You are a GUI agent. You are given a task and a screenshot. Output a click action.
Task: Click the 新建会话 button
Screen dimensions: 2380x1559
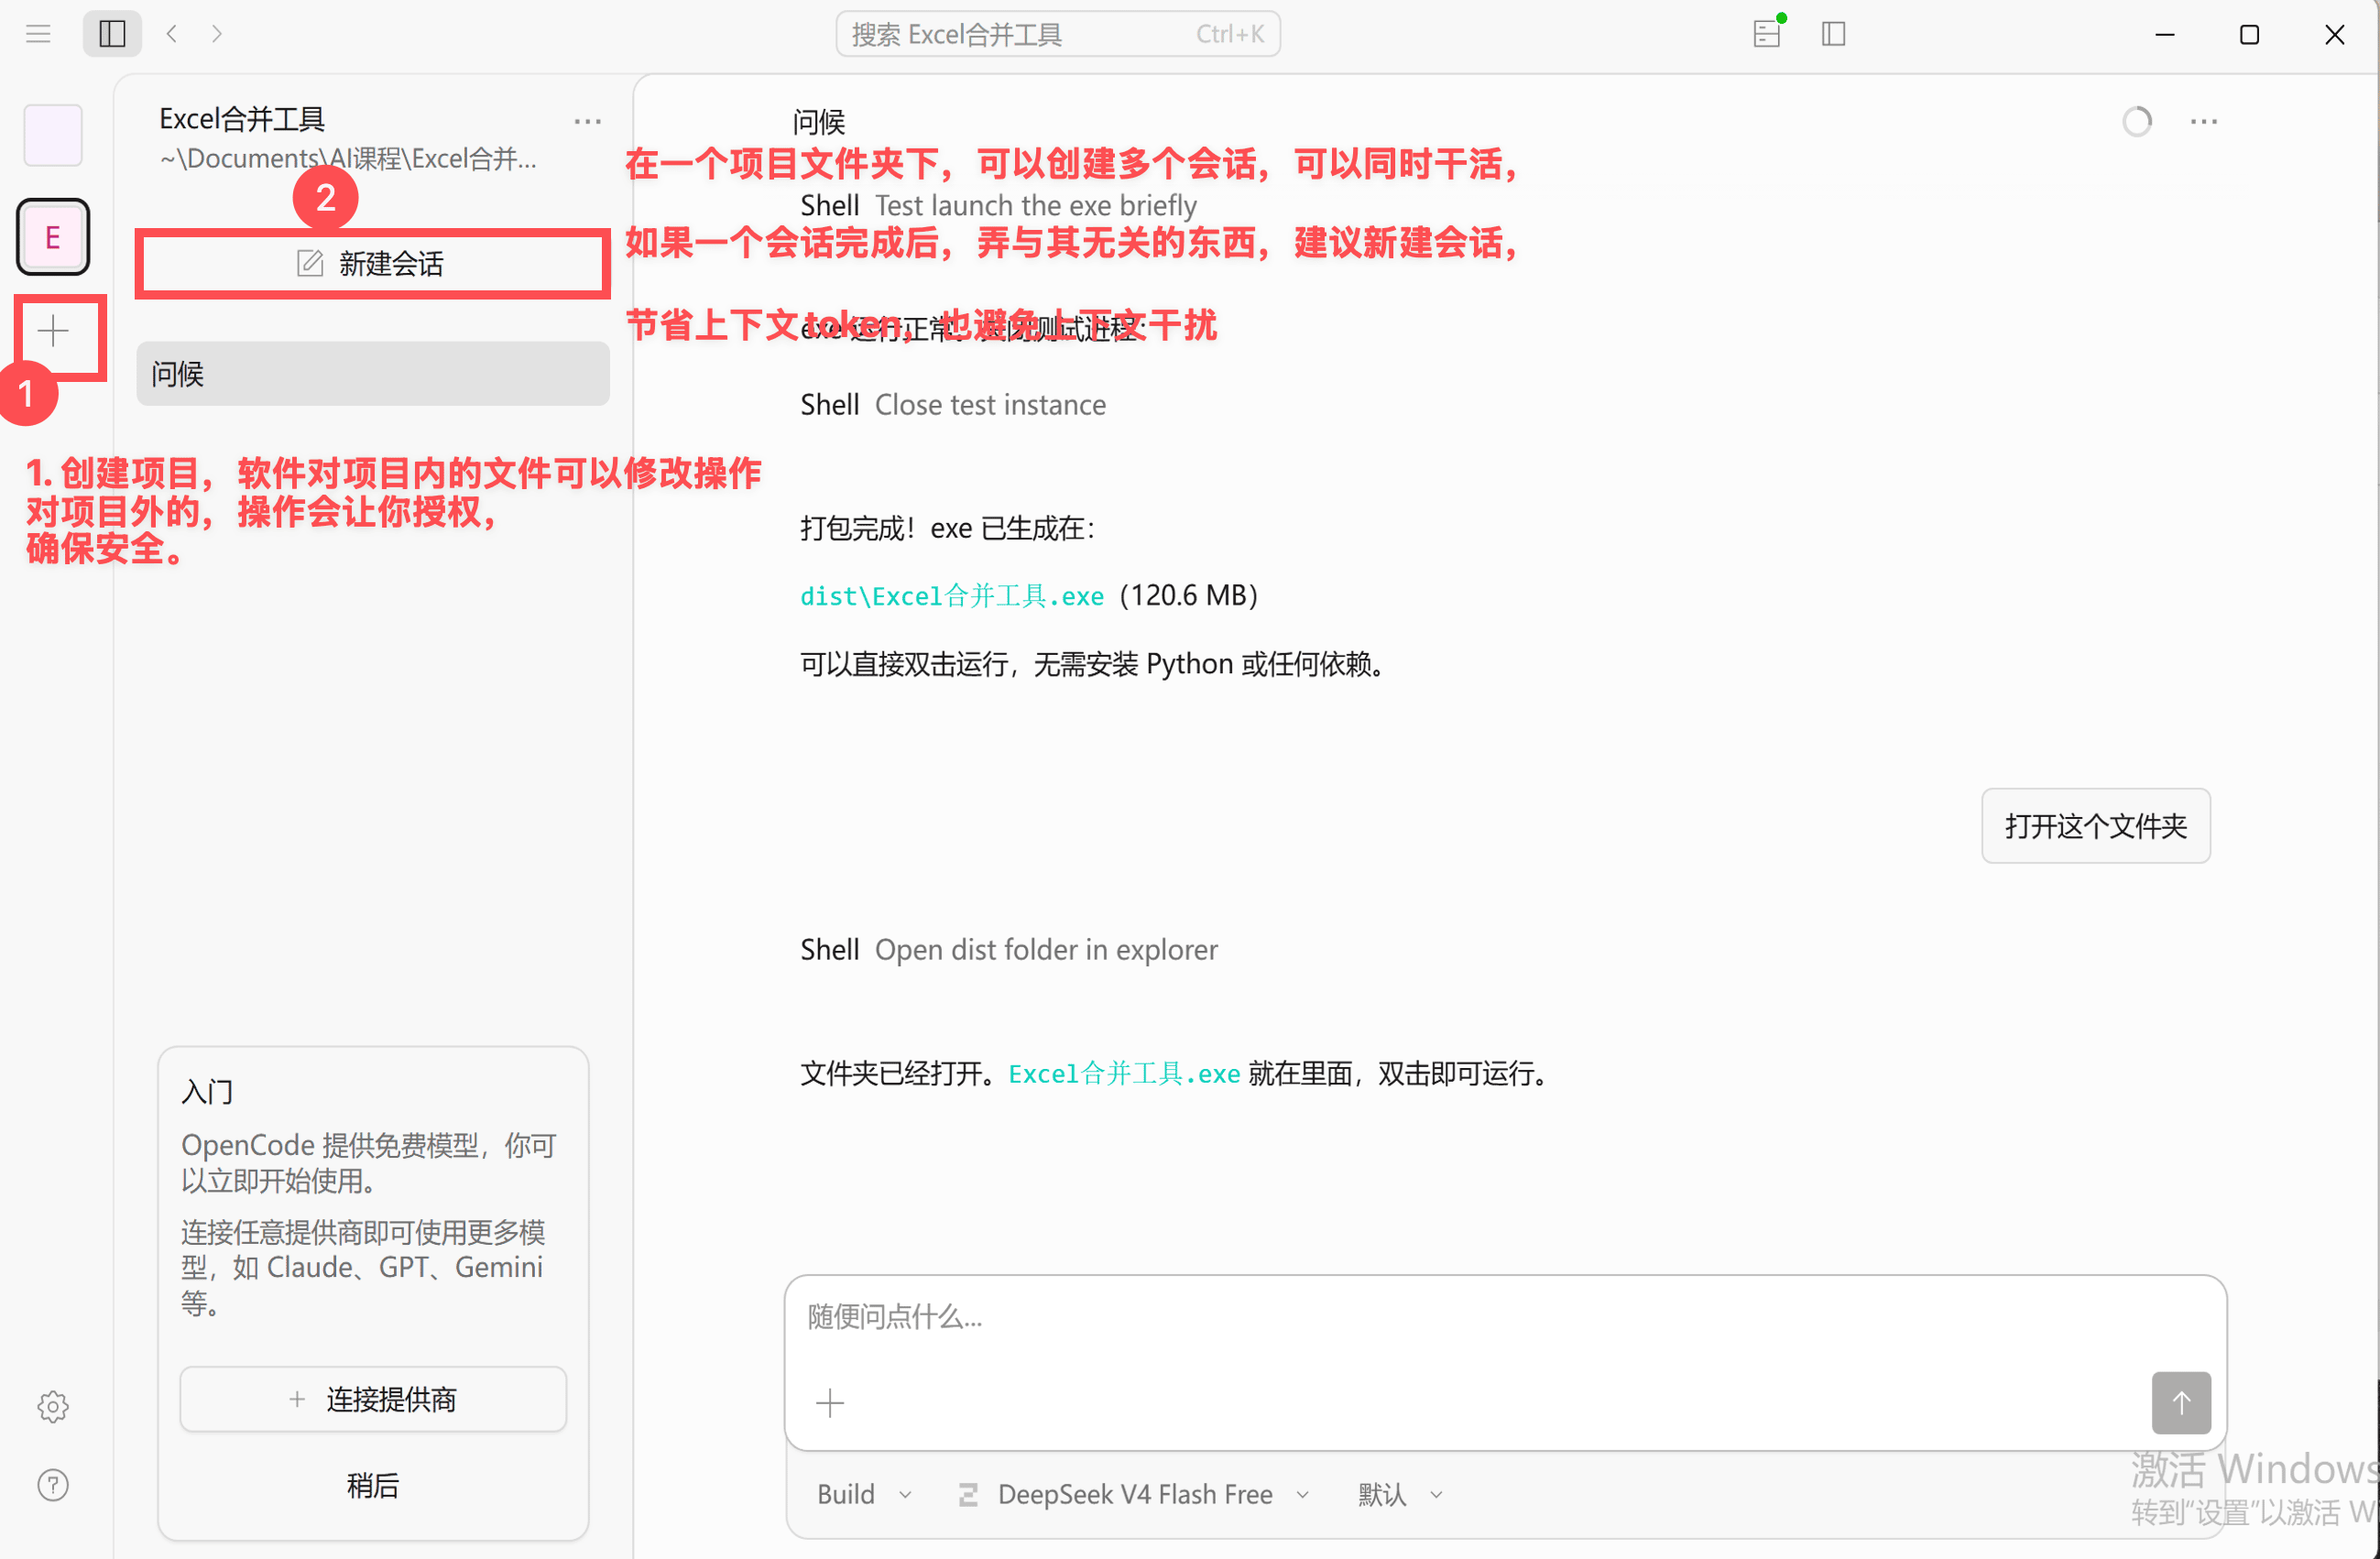click(372, 264)
